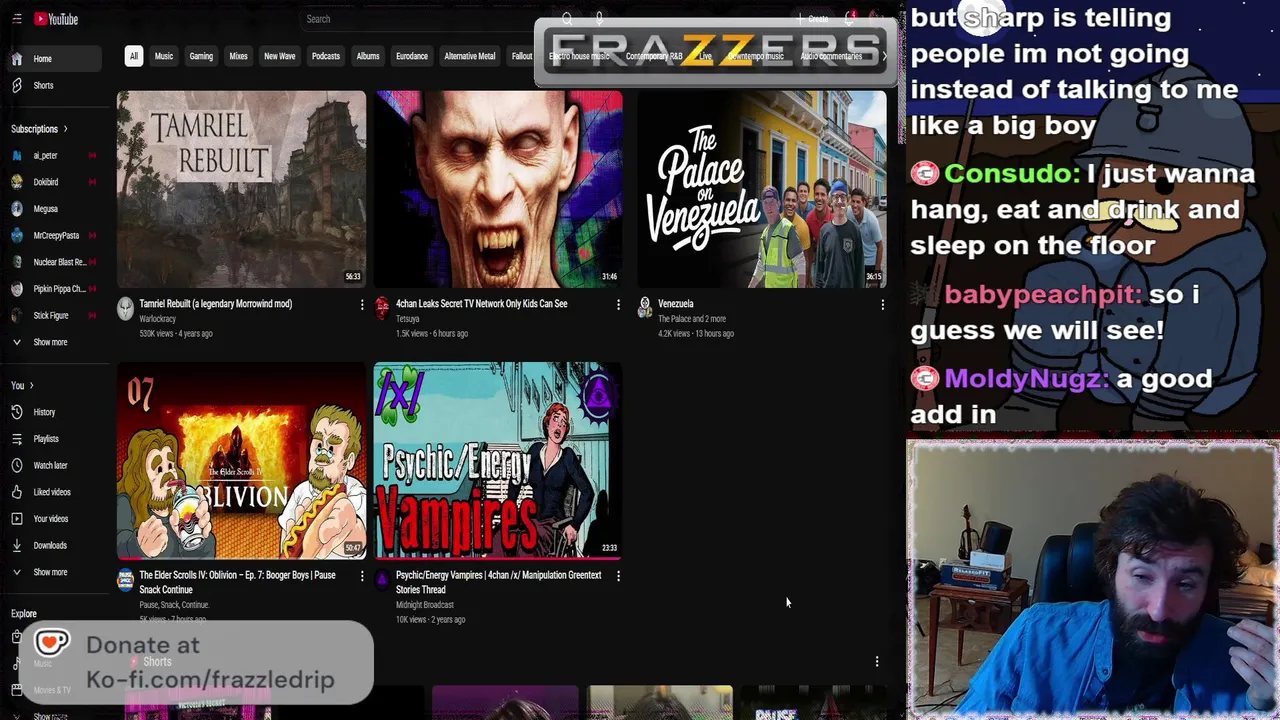Select the Alternative Metal filter chip
This screenshot has width=1280, height=720.
coord(470,56)
